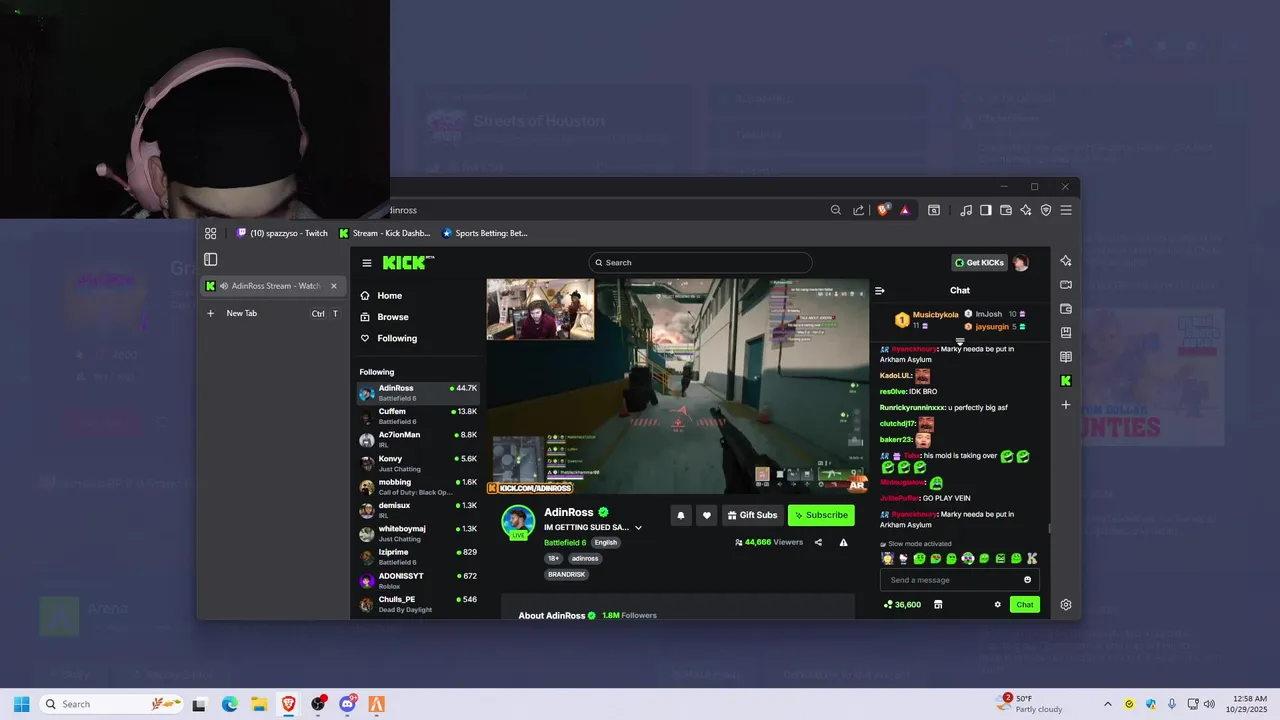1280x720 pixels.
Task: Toggle vertical tabs panel icon
Action: coord(210,259)
